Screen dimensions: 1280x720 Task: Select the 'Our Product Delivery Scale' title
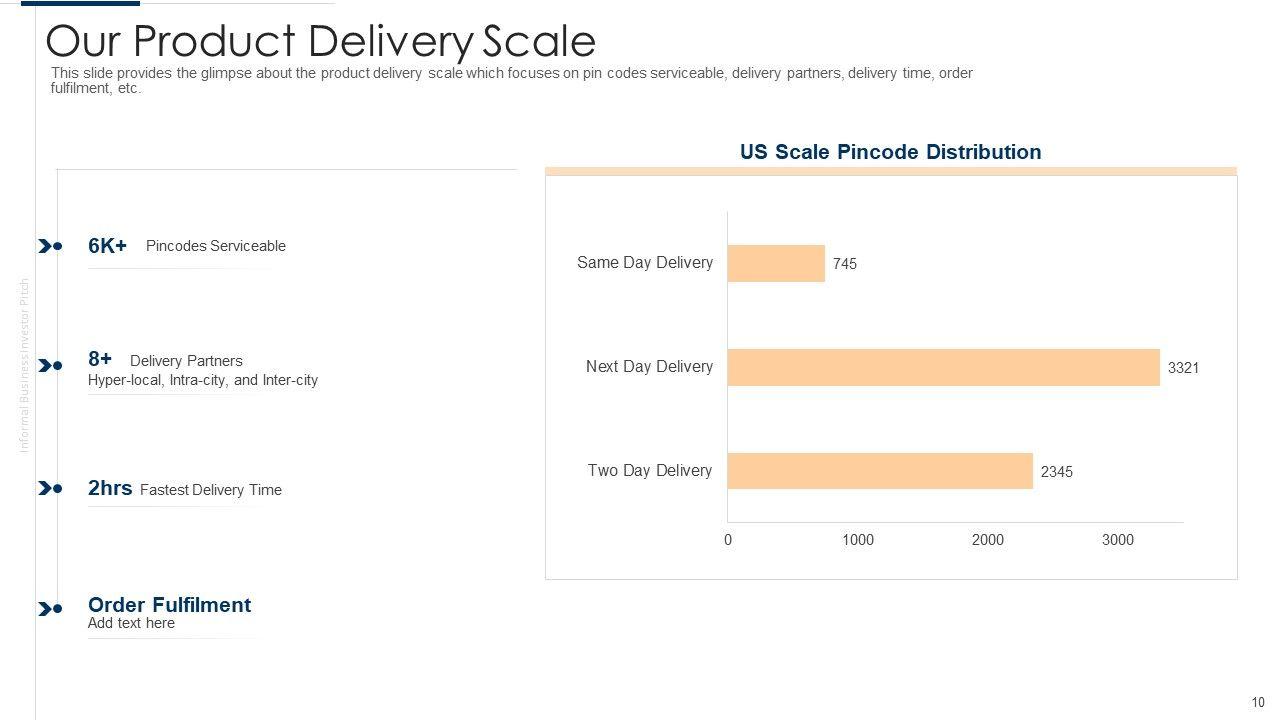click(x=321, y=41)
